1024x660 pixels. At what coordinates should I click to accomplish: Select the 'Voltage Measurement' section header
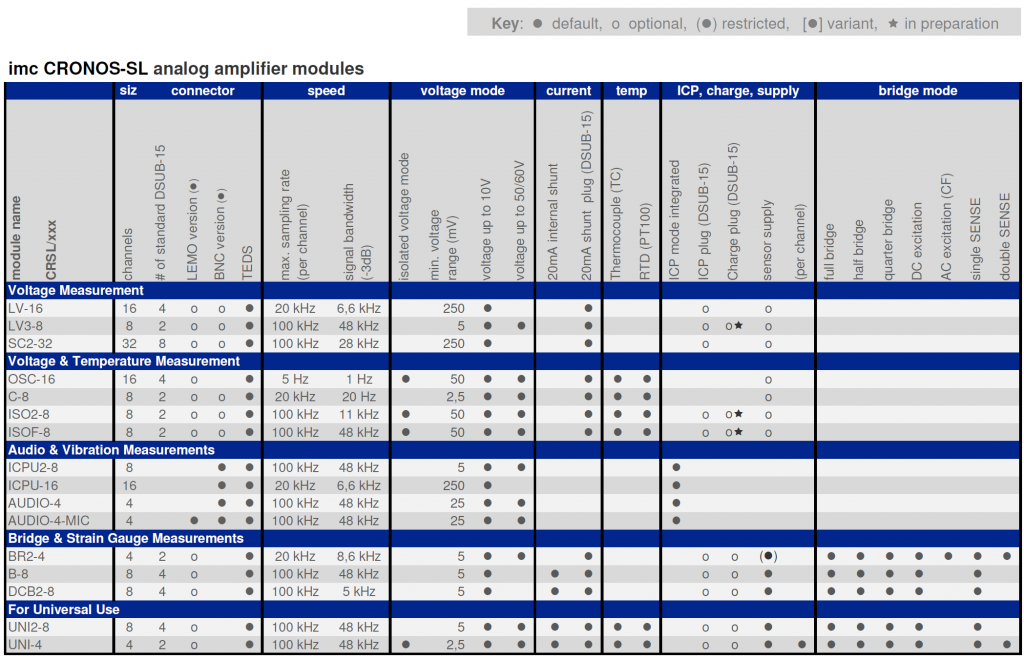(76, 291)
